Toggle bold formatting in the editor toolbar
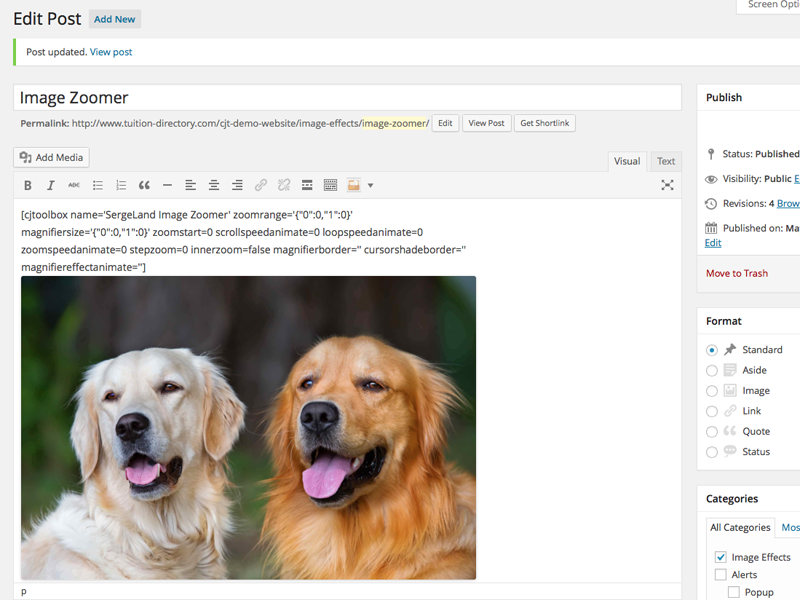Image resolution: width=800 pixels, height=600 pixels. 28,185
